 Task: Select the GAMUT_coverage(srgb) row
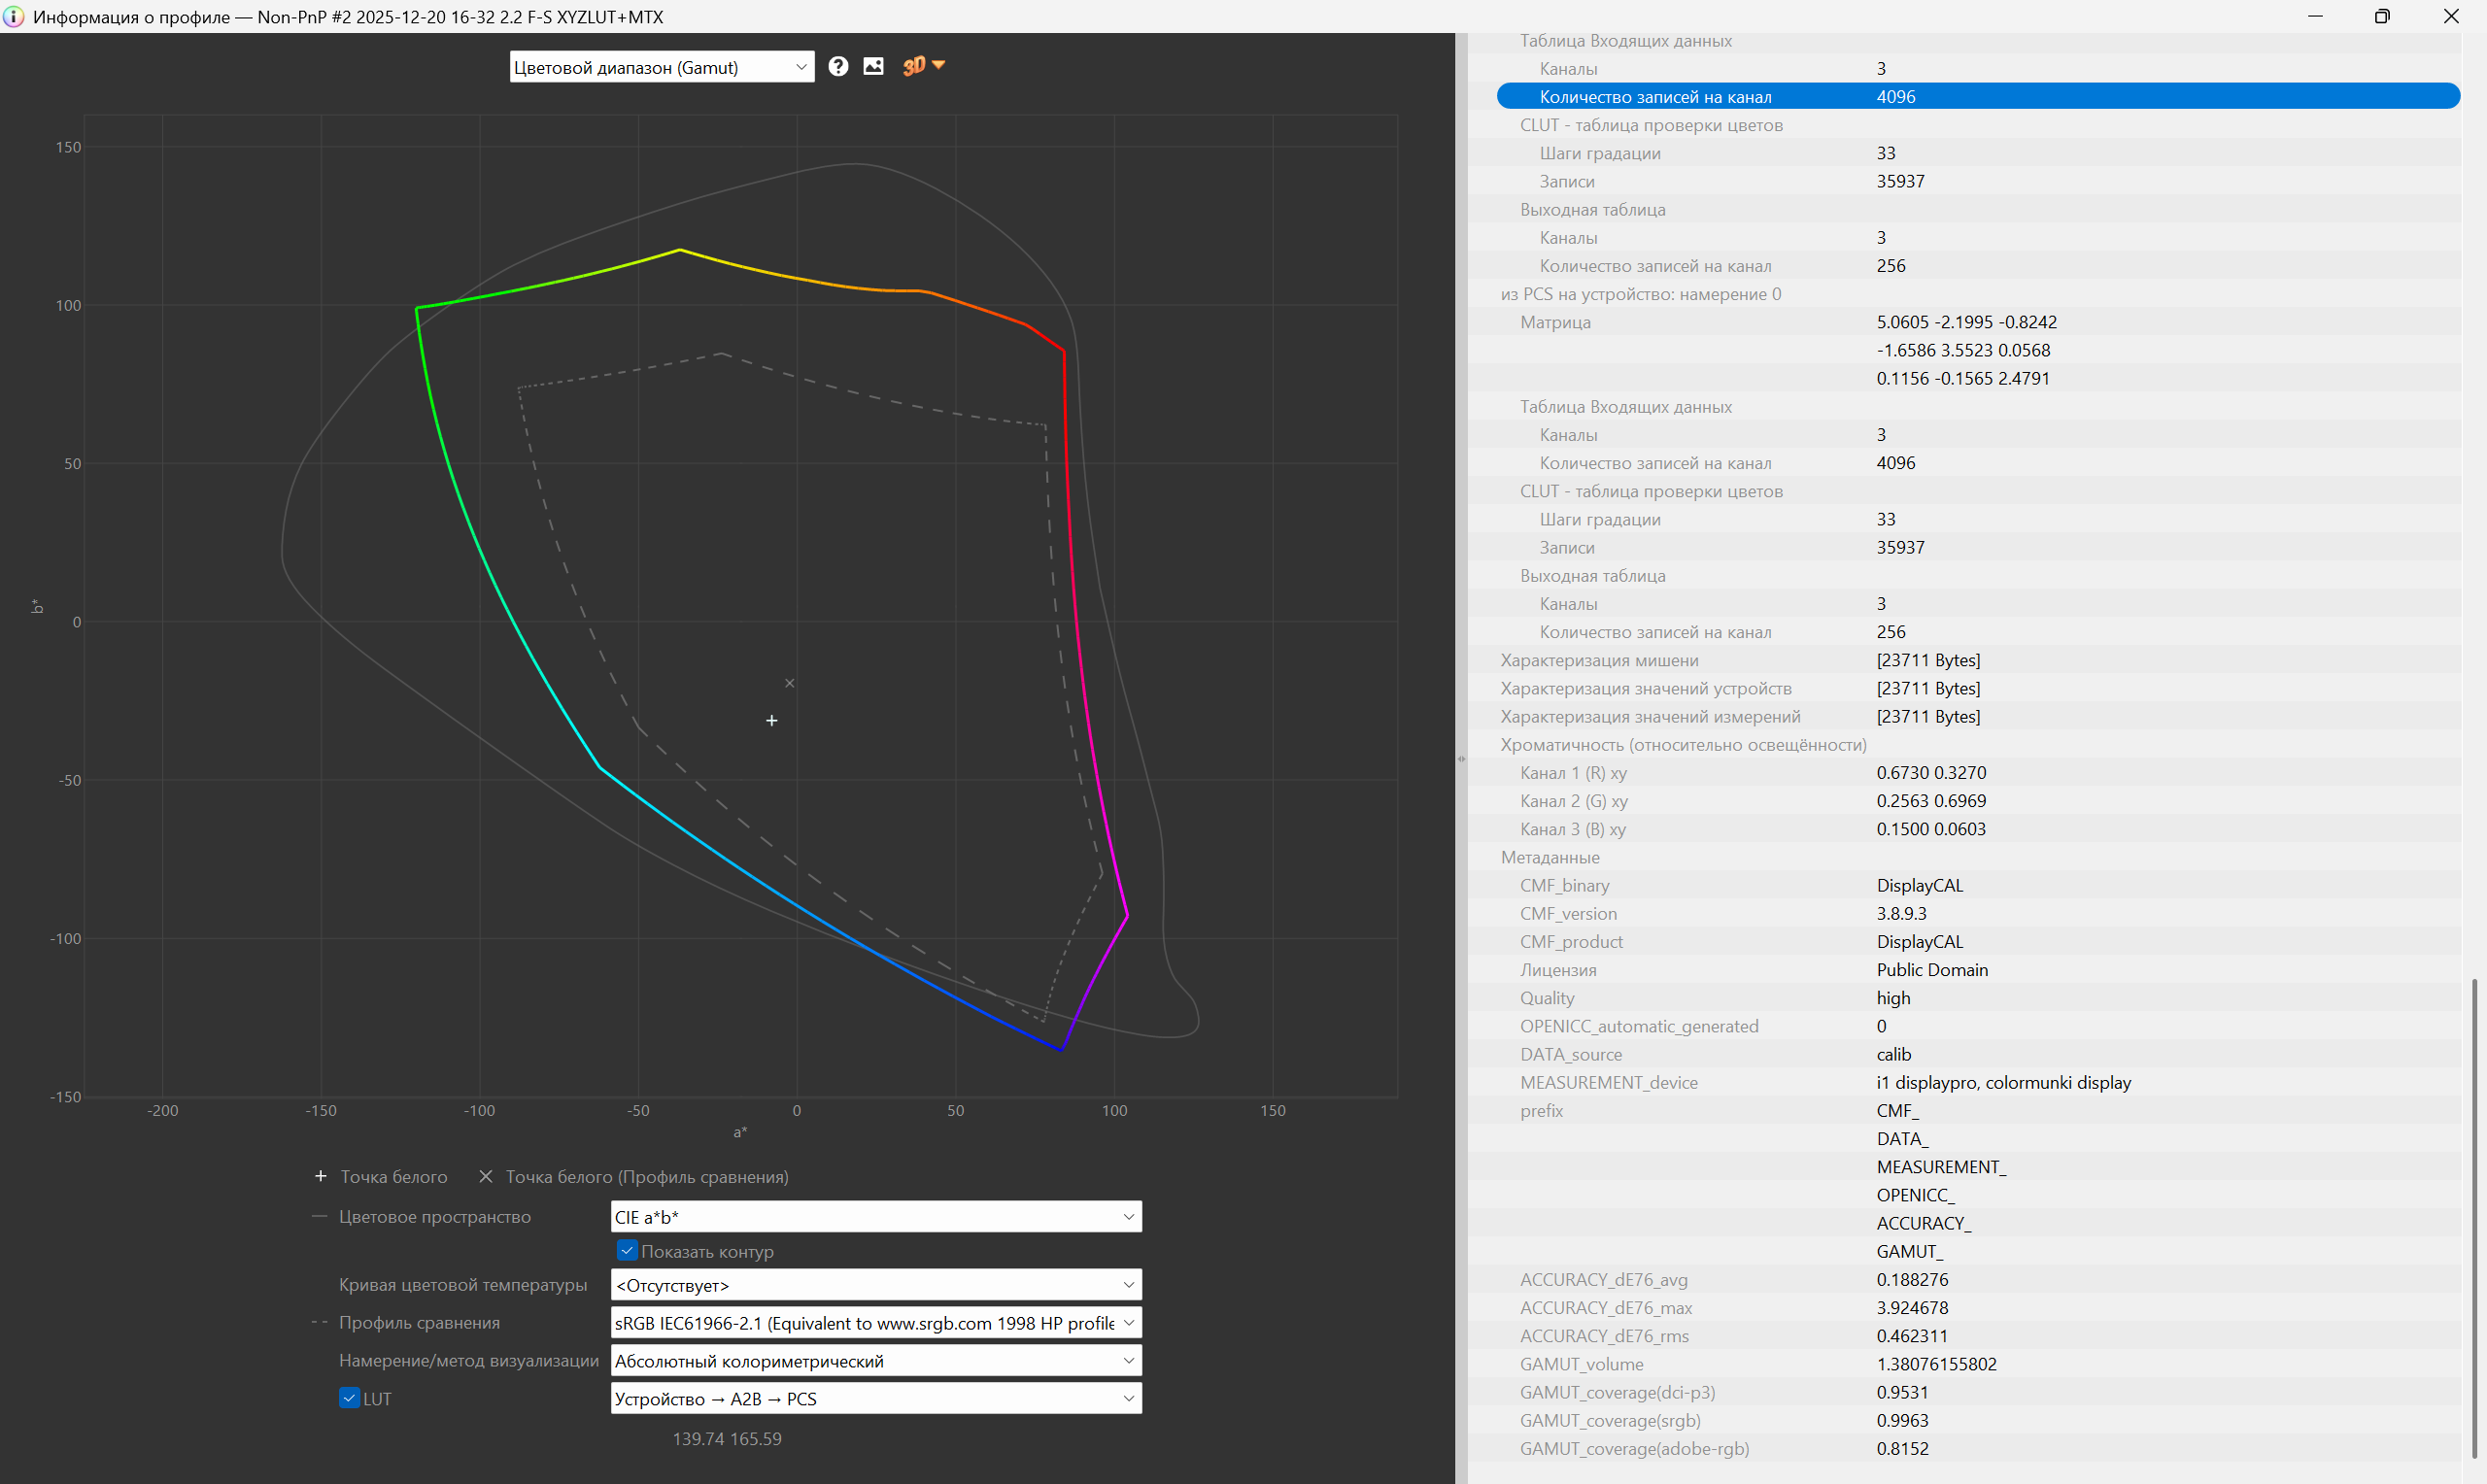click(x=1610, y=1420)
